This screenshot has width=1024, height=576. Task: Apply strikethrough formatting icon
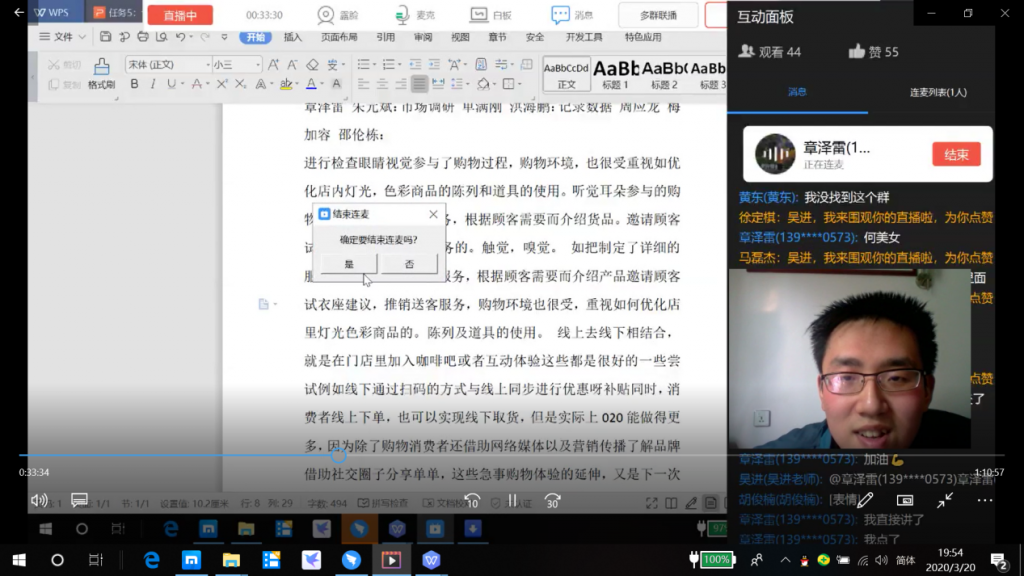(196, 84)
